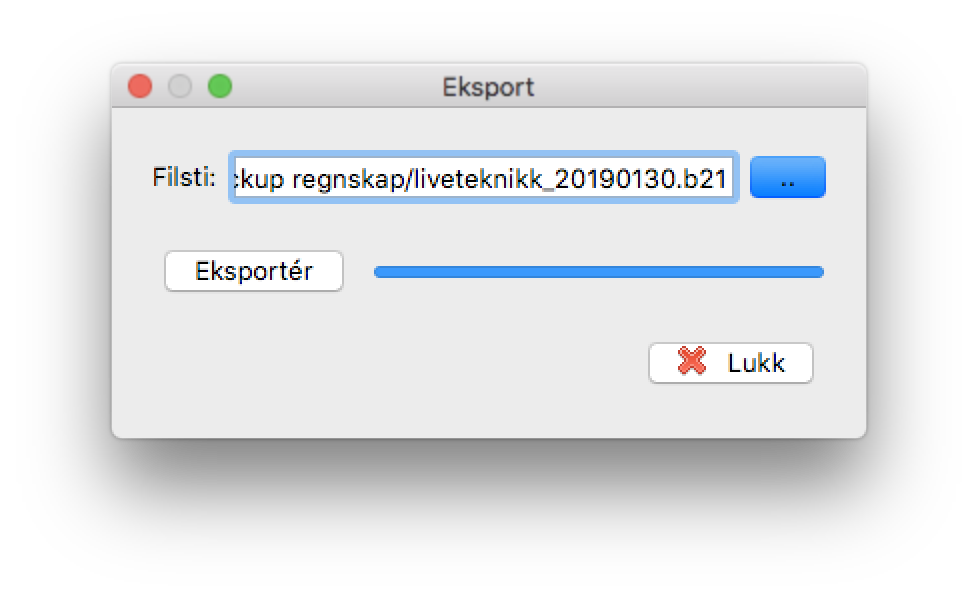The image size is (978, 598).
Task: Close the dialog using the Lukk button
Action: [730, 363]
